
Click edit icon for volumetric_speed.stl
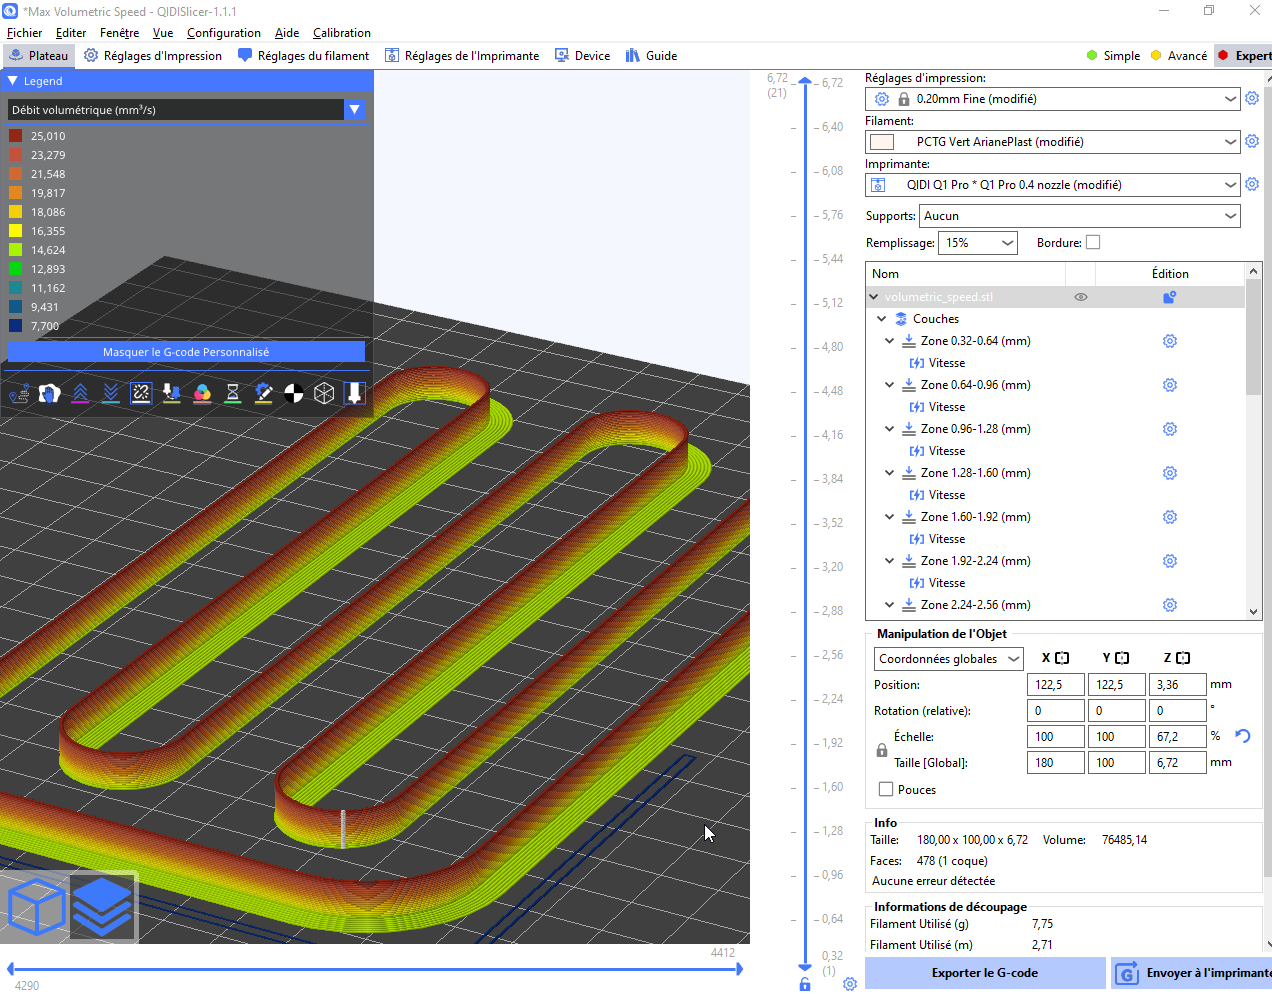point(1169,297)
